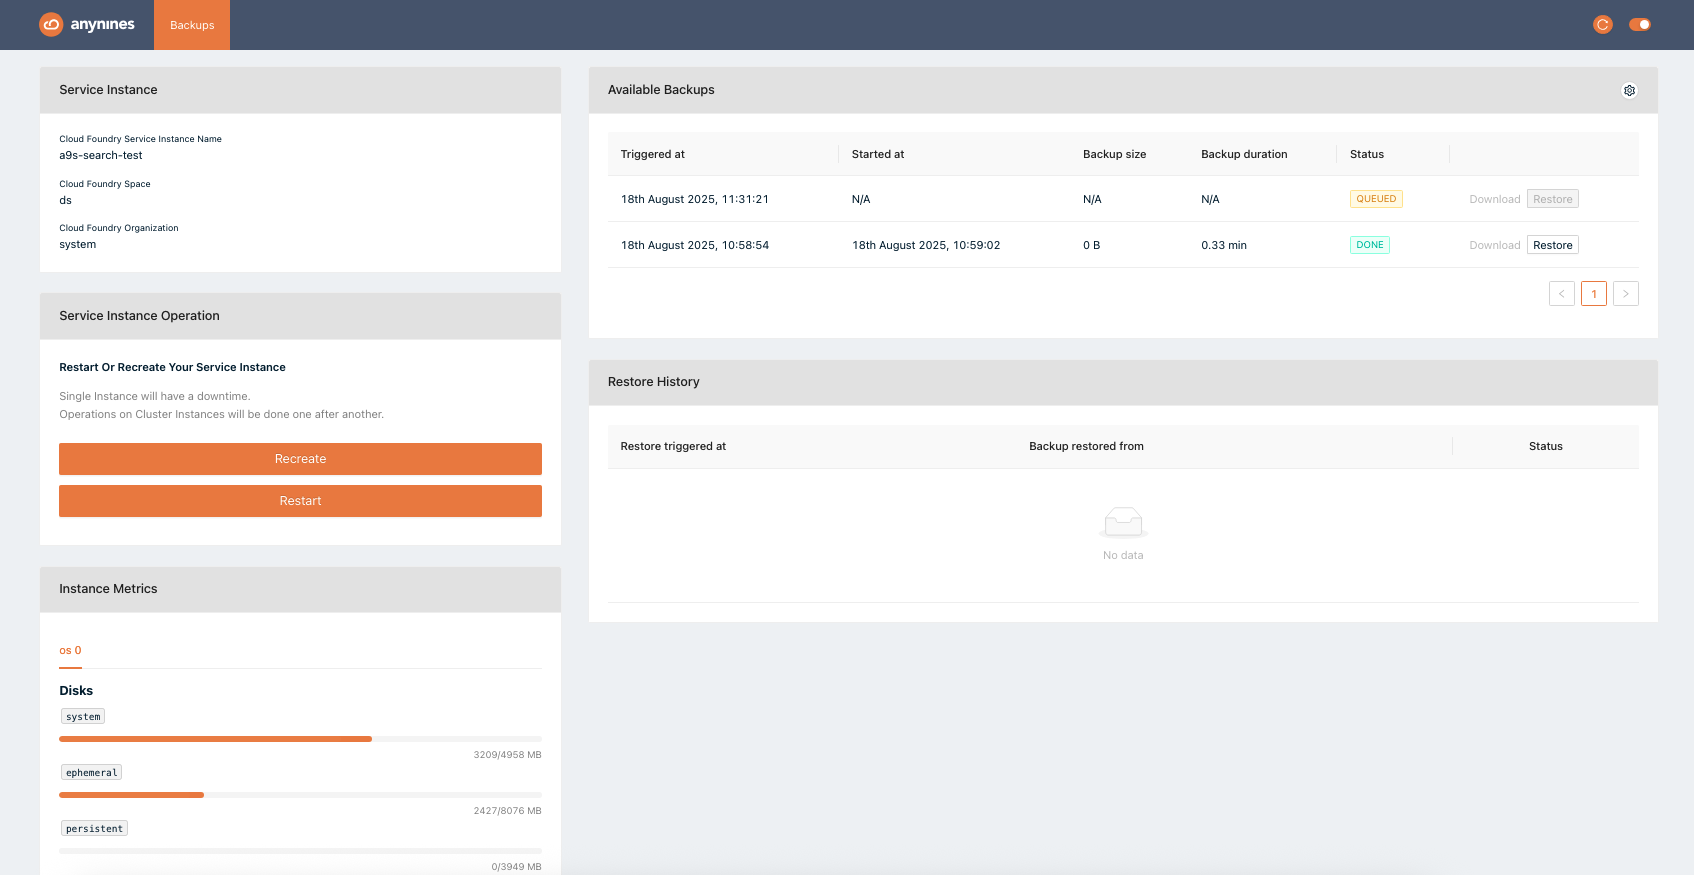Click the Restart button
This screenshot has width=1694, height=875.
point(300,501)
